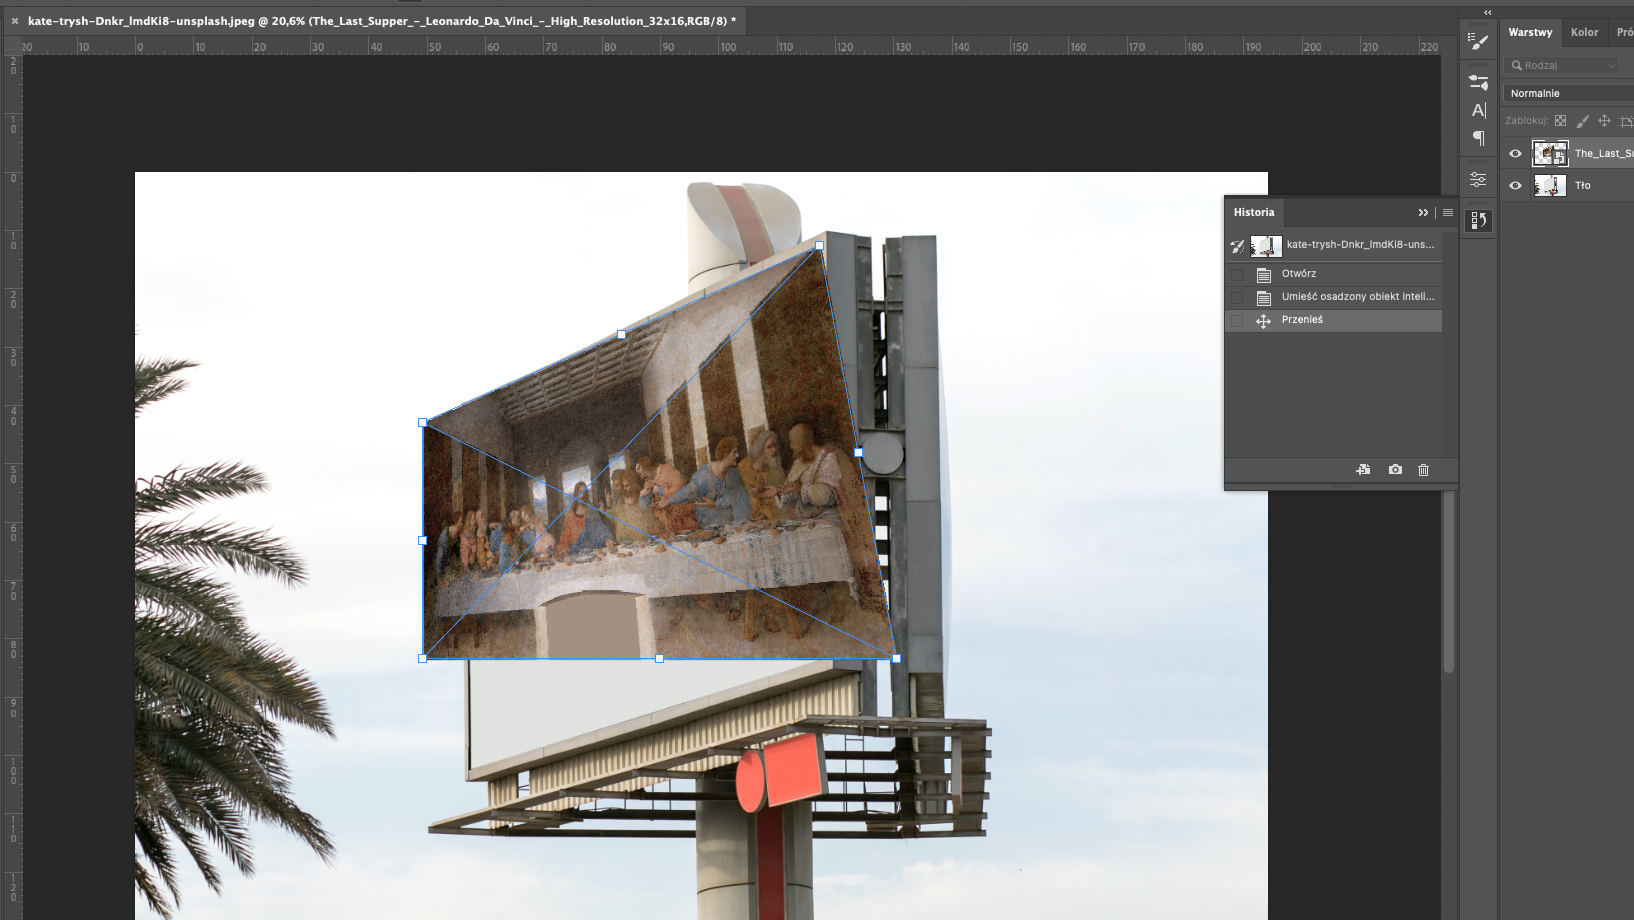
Task: Open the partially visible Pró tab
Action: pyautogui.click(x=1624, y=32)
